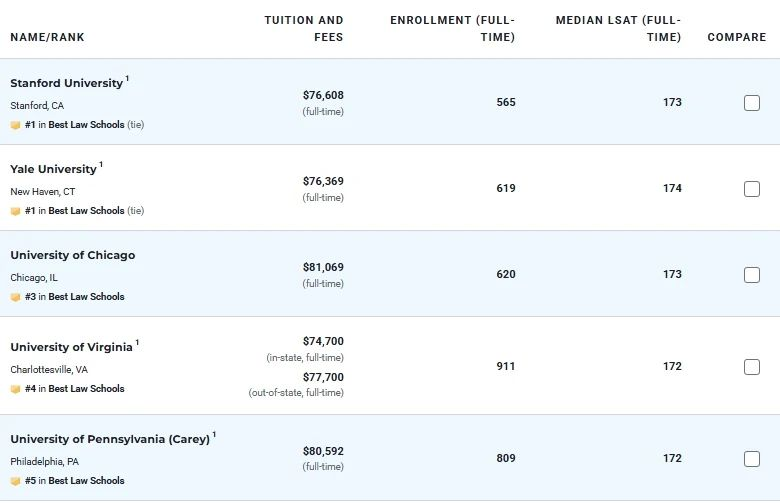Screen dimensions: 780x503
Task: Click University of Virginia's ranking badge icon
Action: pos(15,389)
